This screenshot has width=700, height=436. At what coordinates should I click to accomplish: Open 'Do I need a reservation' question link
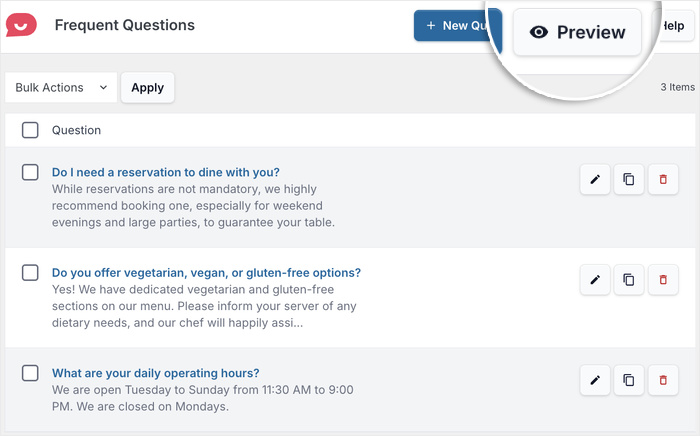coord(165,172)
